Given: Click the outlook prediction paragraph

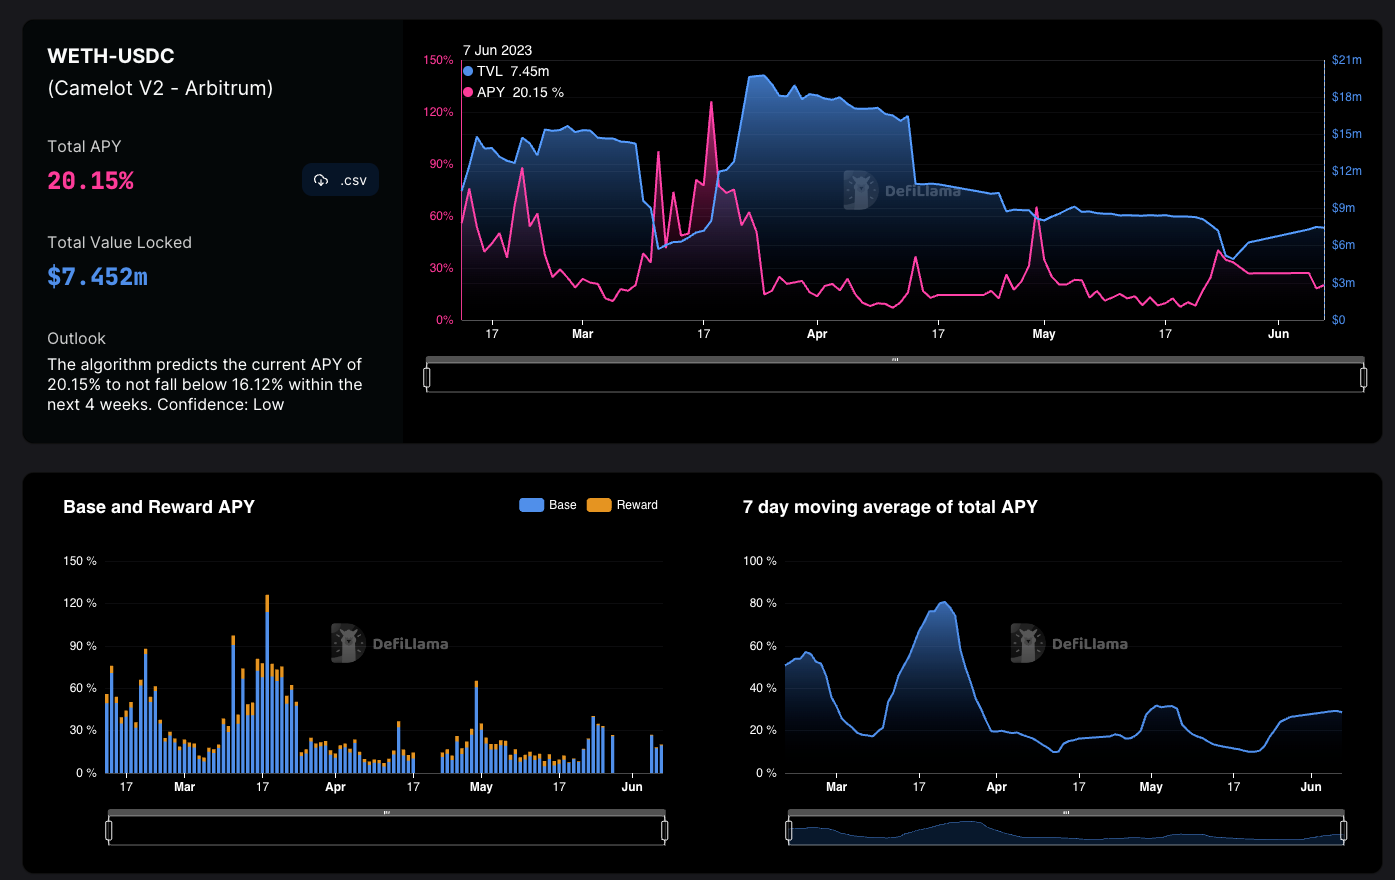Looking at the screenshot, I should point(205,384).
